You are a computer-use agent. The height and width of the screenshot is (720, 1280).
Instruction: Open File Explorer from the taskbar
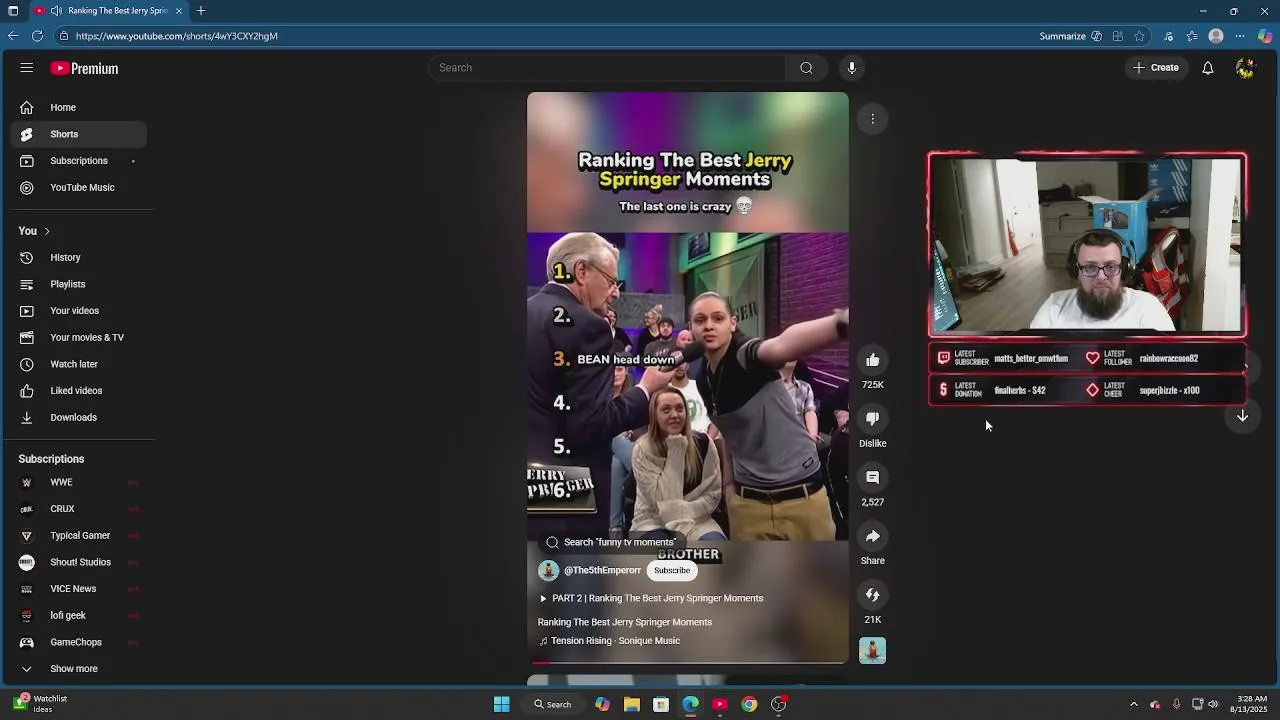[632, 704]
